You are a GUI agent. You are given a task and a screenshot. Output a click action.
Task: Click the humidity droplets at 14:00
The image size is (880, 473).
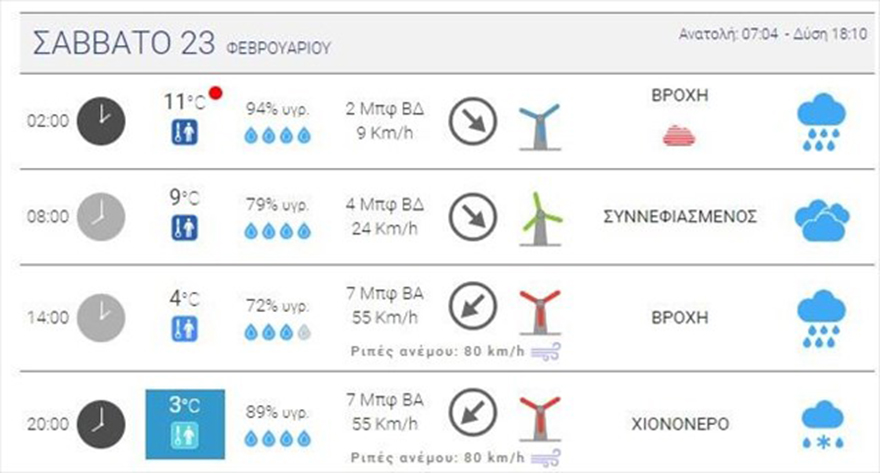(279, 331)
